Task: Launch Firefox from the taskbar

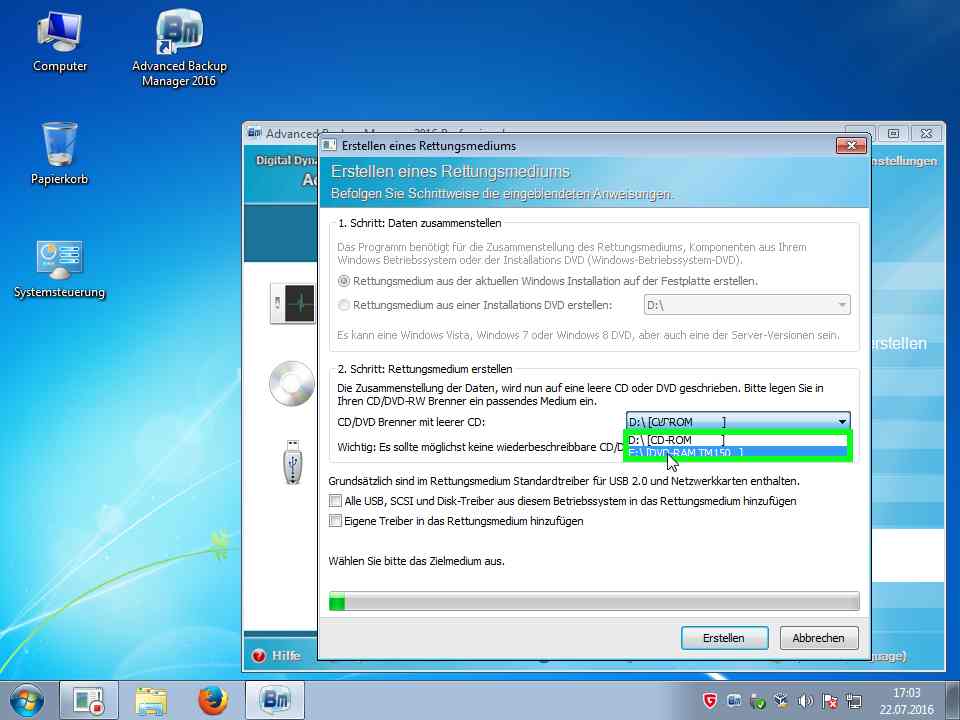Action: pos(213,700)
